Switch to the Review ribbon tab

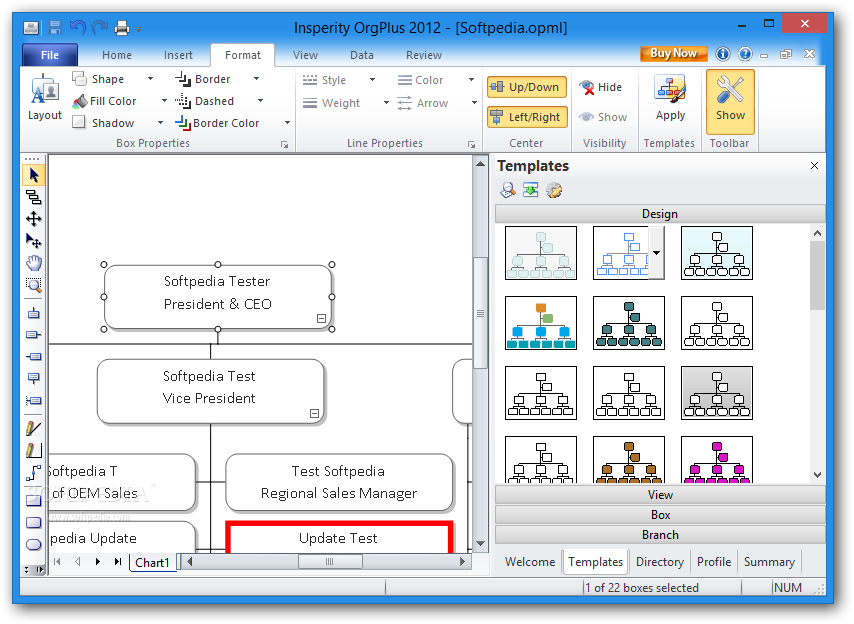pyautogui.click(x=424, y=55)
